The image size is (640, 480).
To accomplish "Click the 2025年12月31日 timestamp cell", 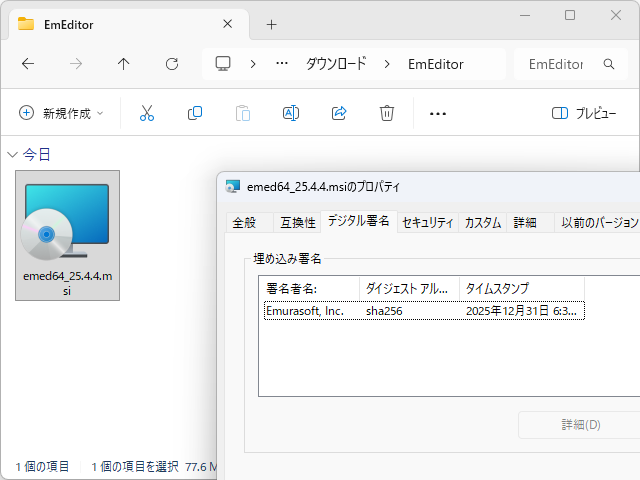I will (521, 311).
